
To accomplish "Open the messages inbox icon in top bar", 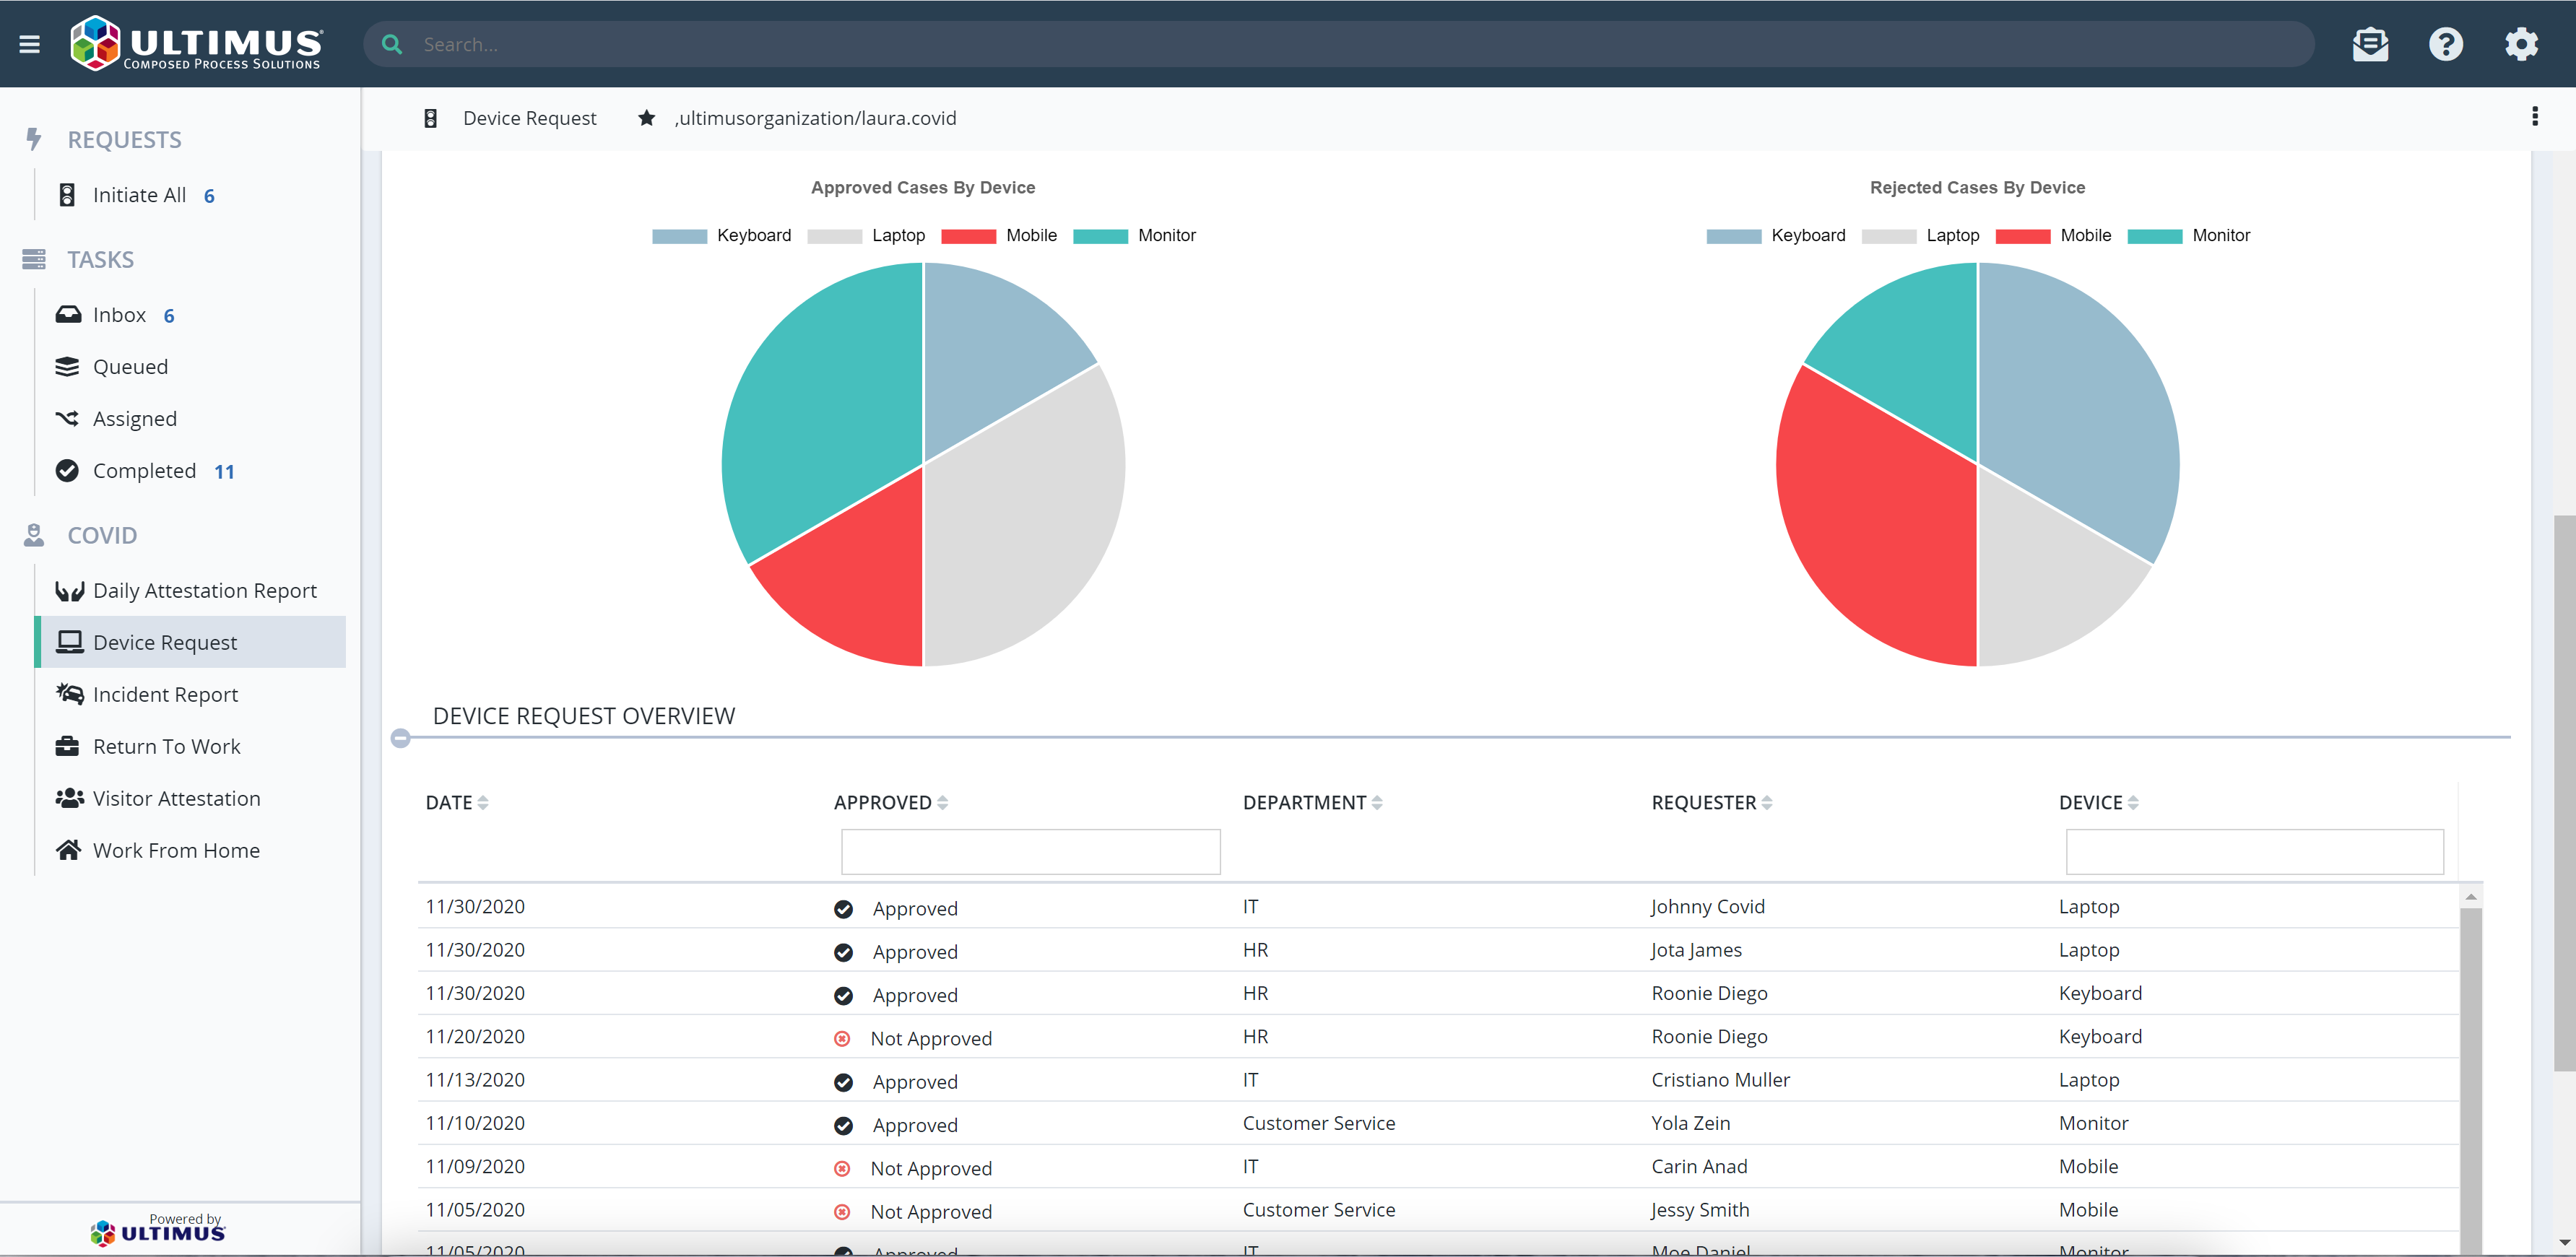I will coord(2370,44).
